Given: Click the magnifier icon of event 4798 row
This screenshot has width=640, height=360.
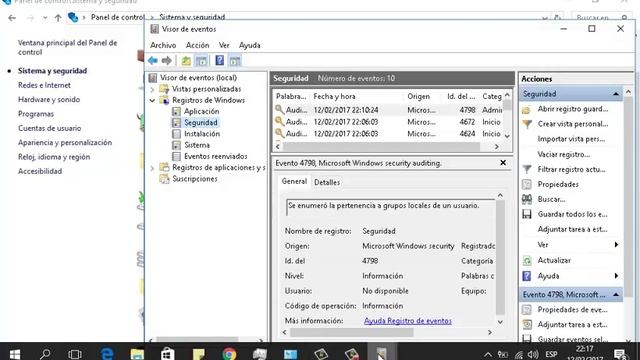Looking at the screenshot, I should pyautogui.click(x=279, y=109).
